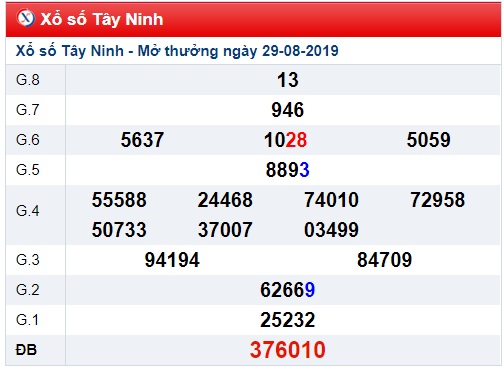This screenshot has width=504, height=369.
Task: Open the draw date 29-08-2019 heading link
Action: pyautogui.click(x=177, y=51)
